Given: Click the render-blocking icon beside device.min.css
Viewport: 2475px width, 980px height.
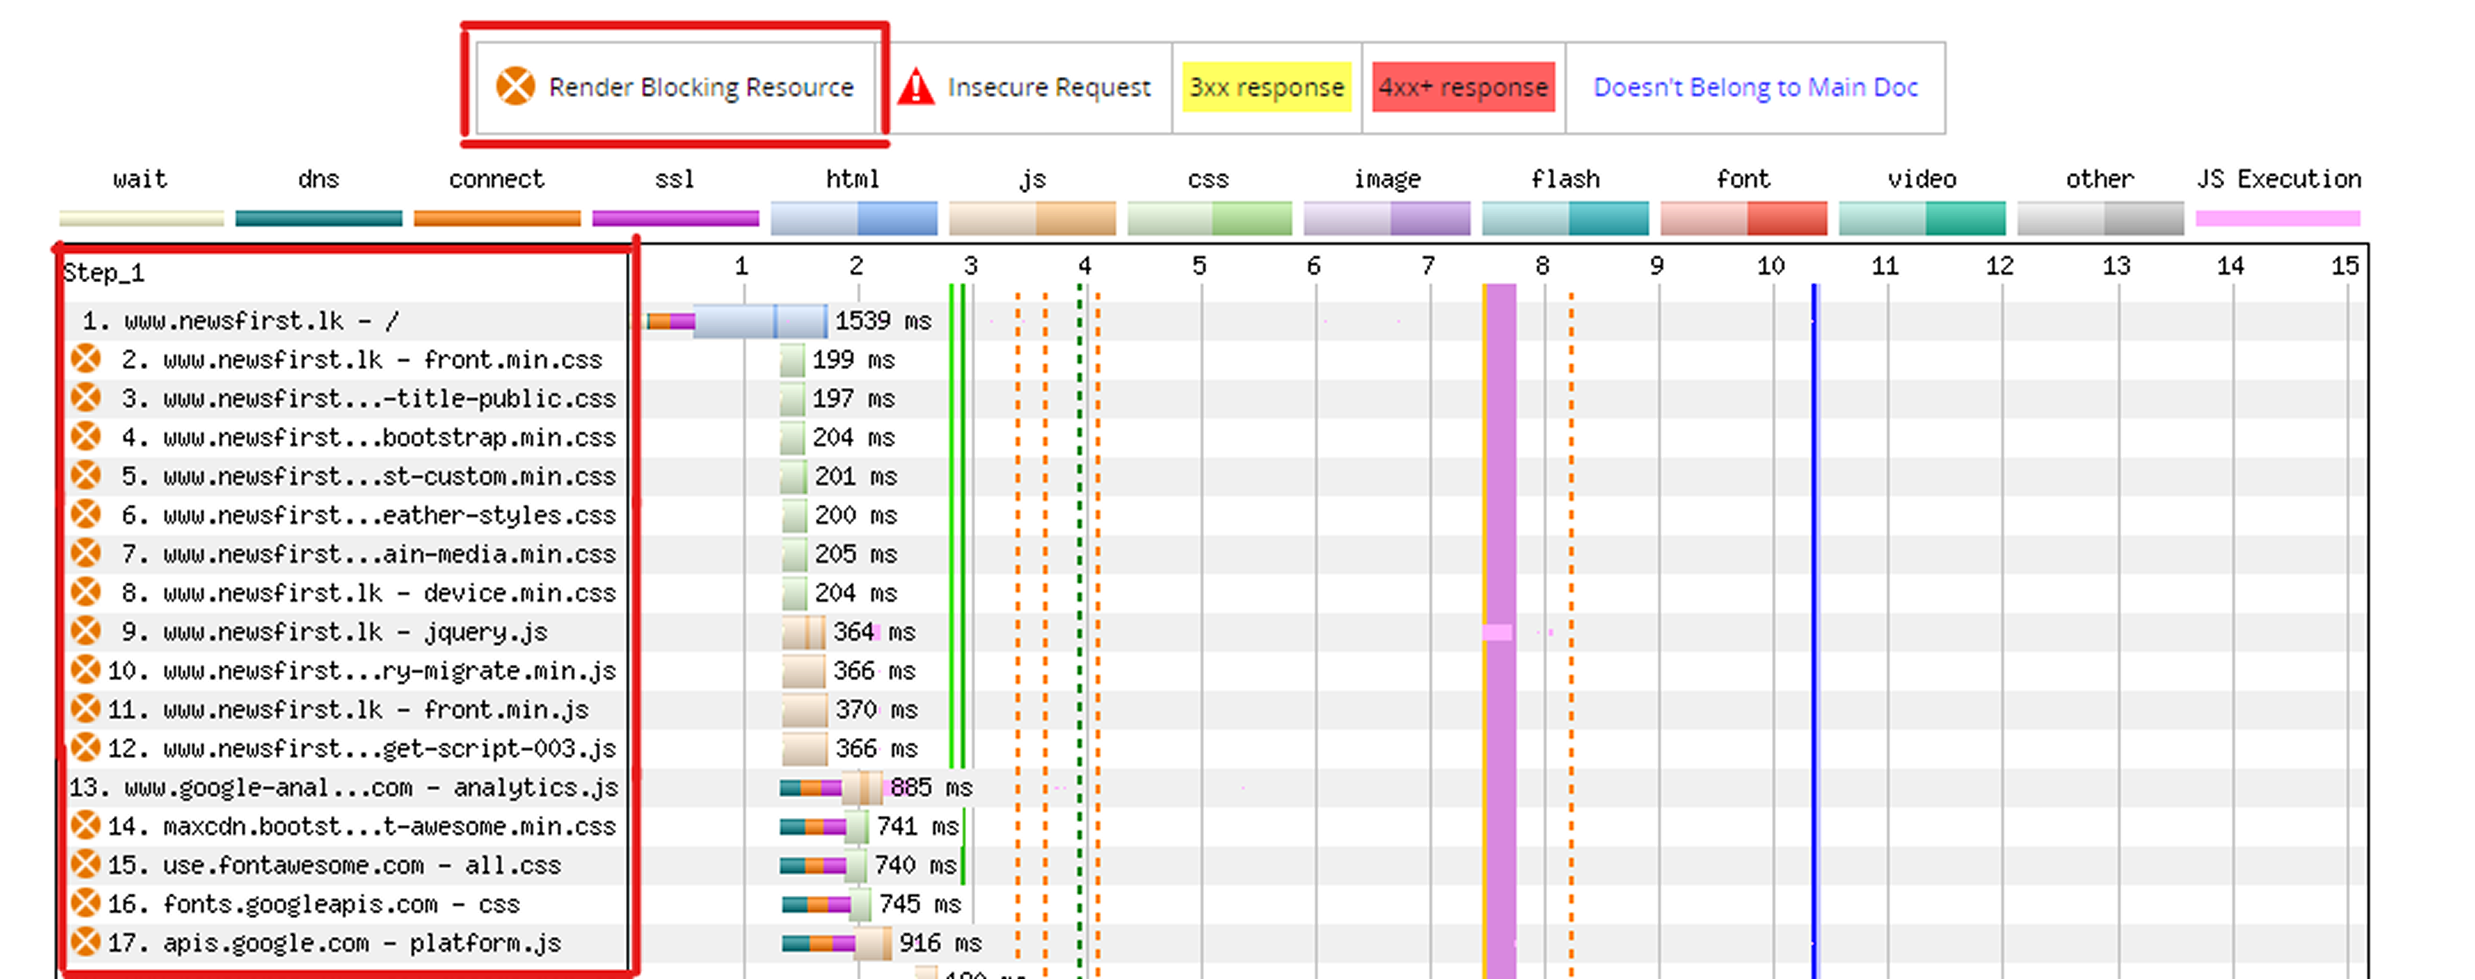Looking at the screenshot, I should click(86, 592).
